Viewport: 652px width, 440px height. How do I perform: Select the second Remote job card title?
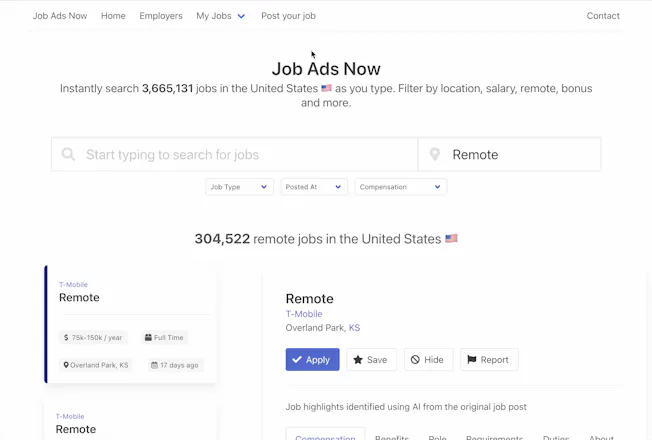[76, 429]
